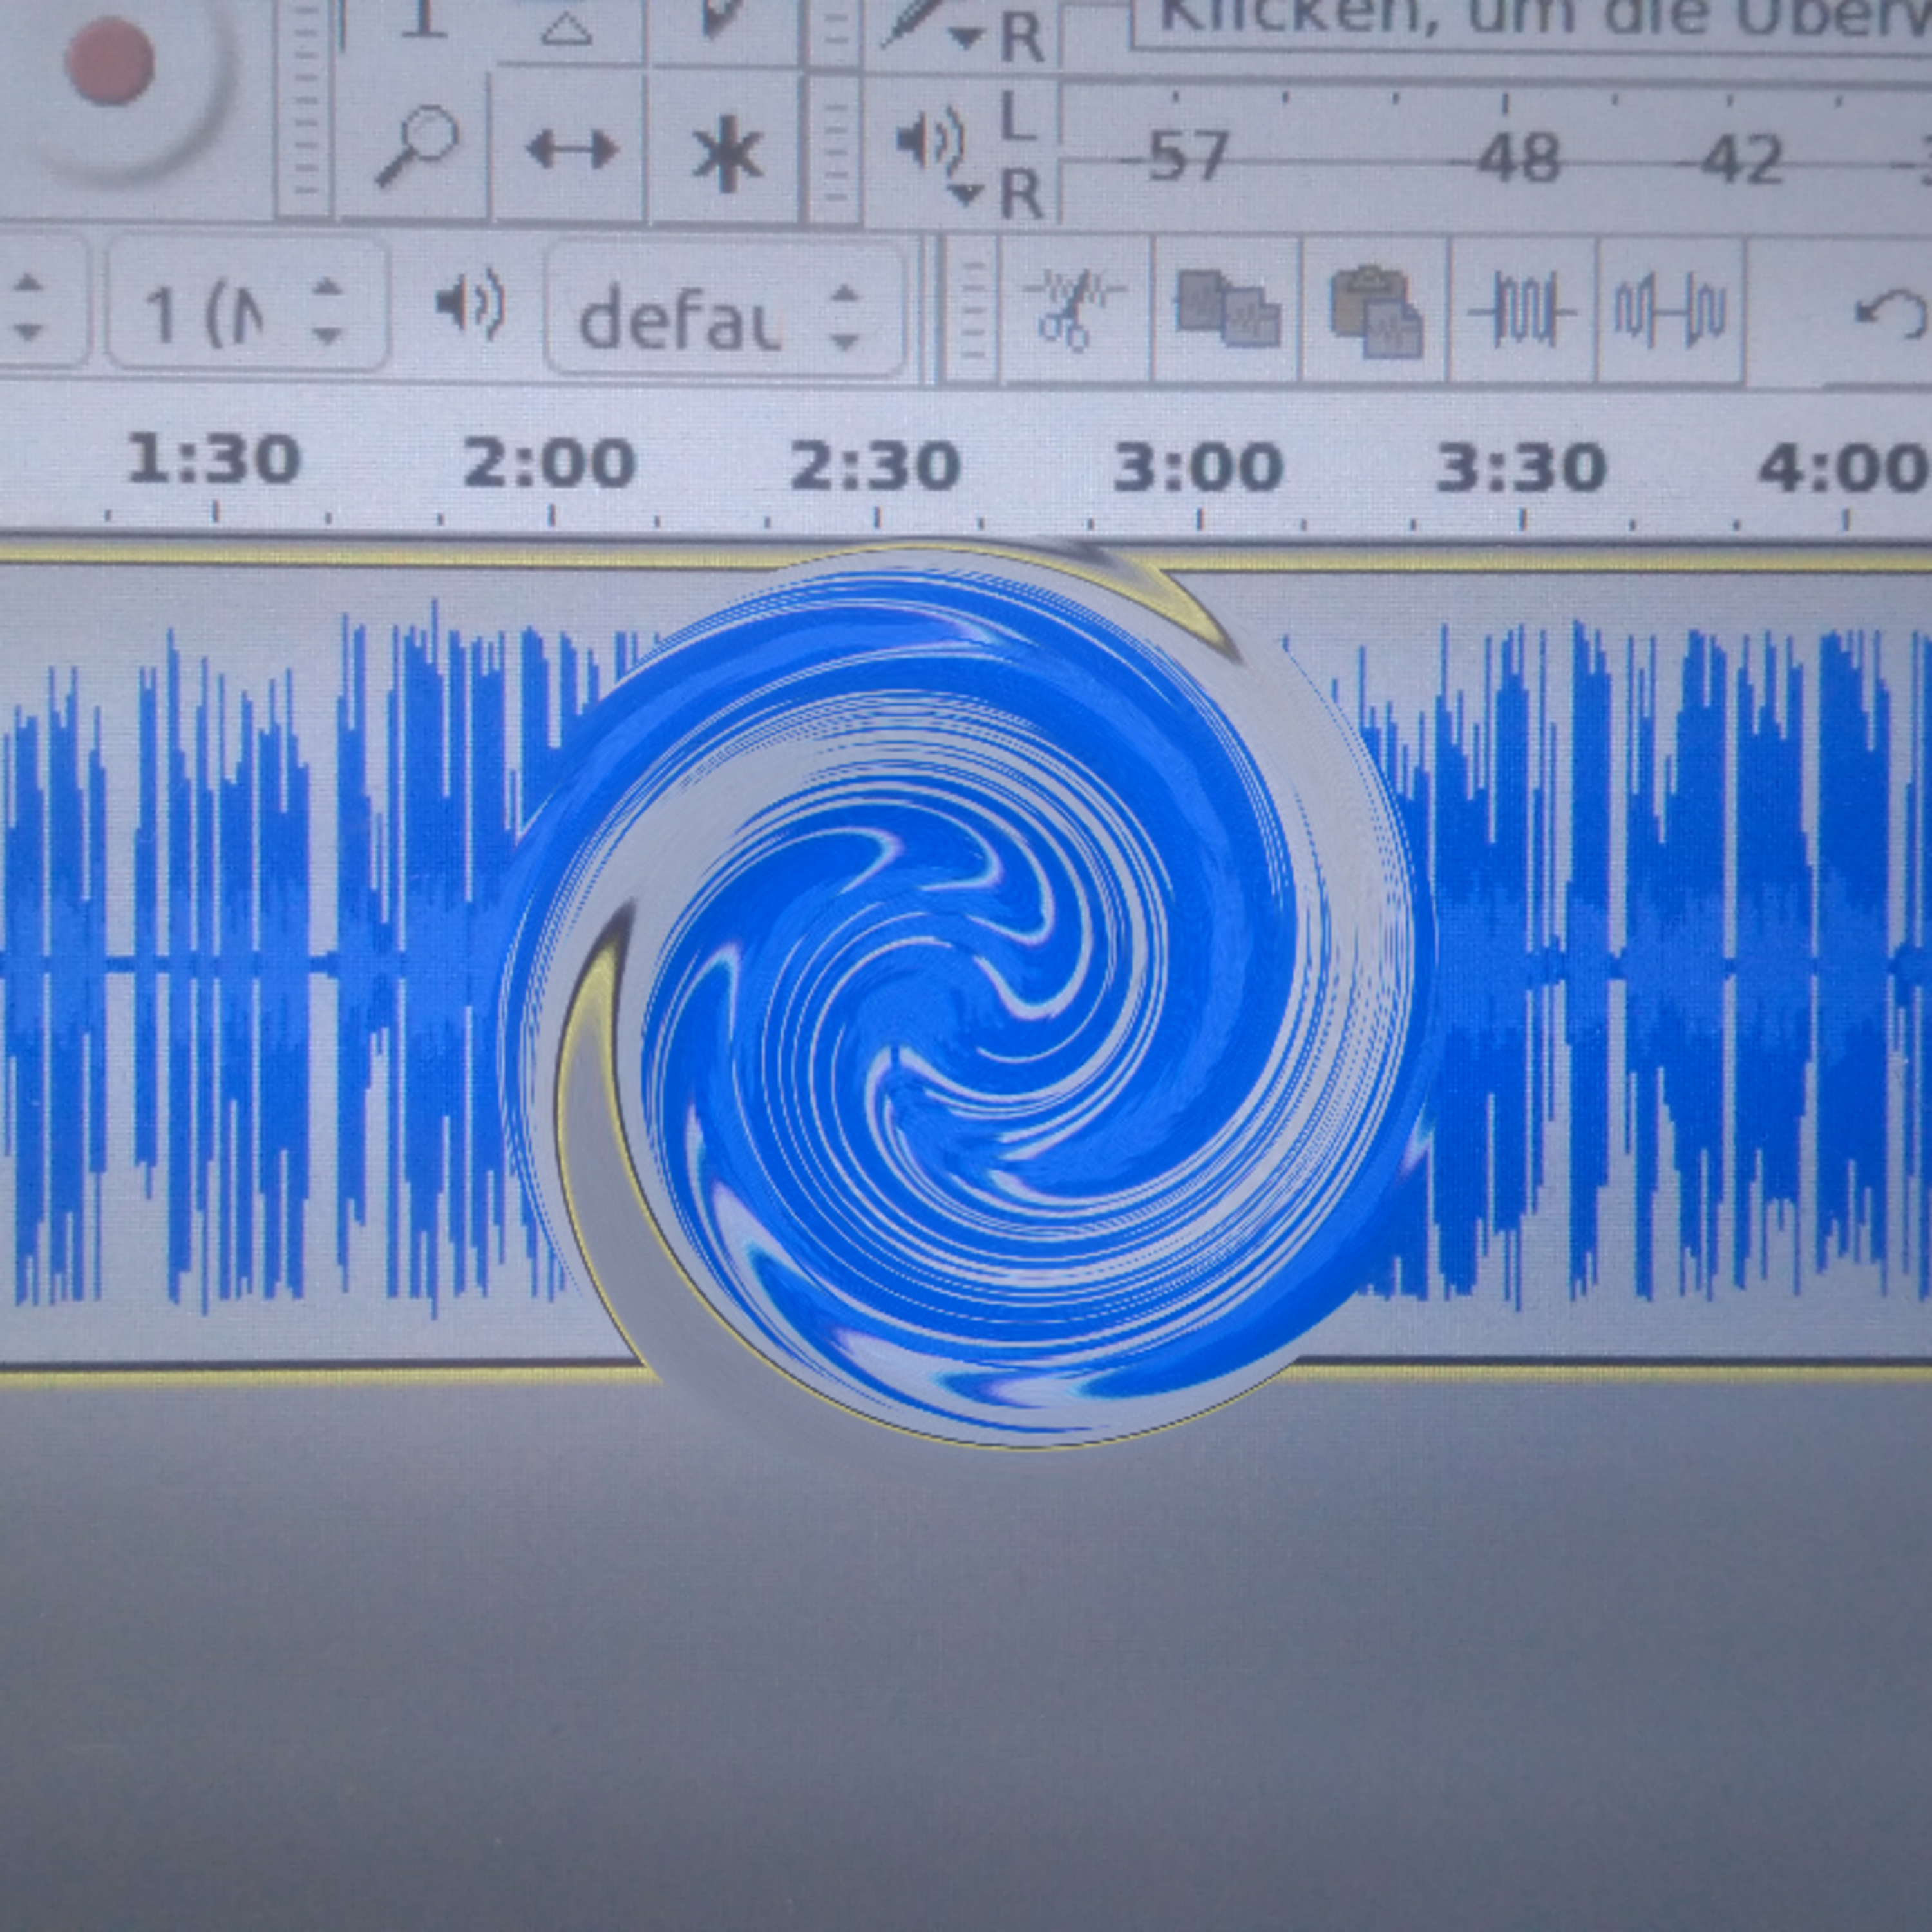Select the Multi-Tool asterisk icon
Viewport: 1932px width, 1932px height.
727,152
